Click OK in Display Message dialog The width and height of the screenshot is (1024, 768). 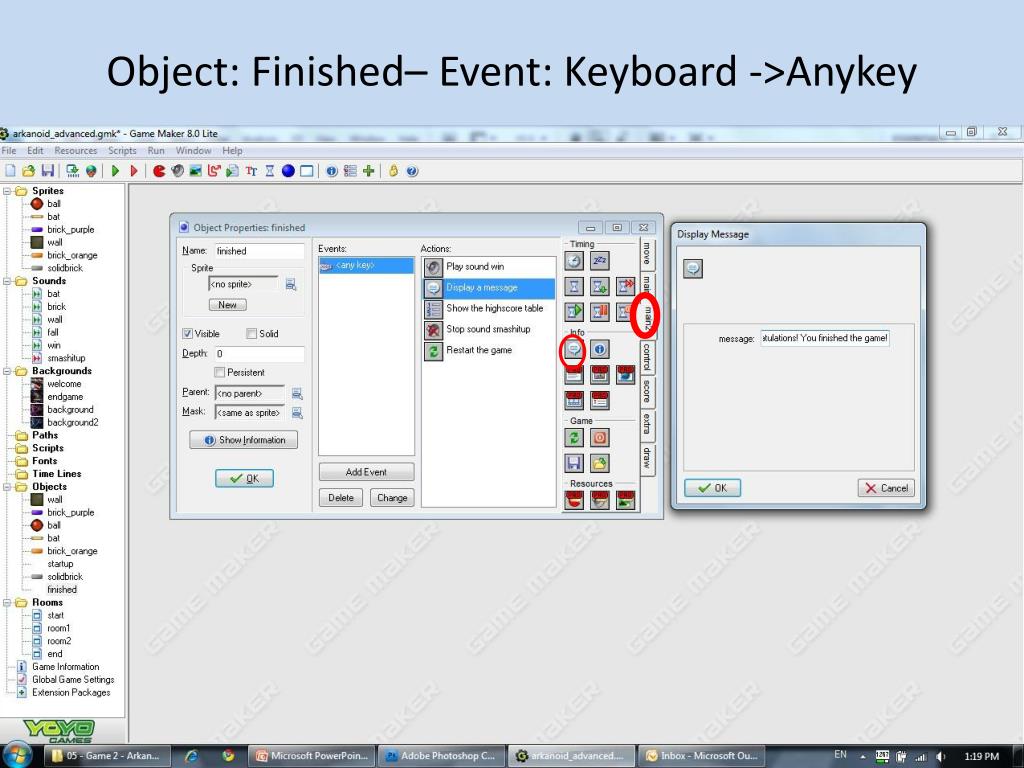712,488
